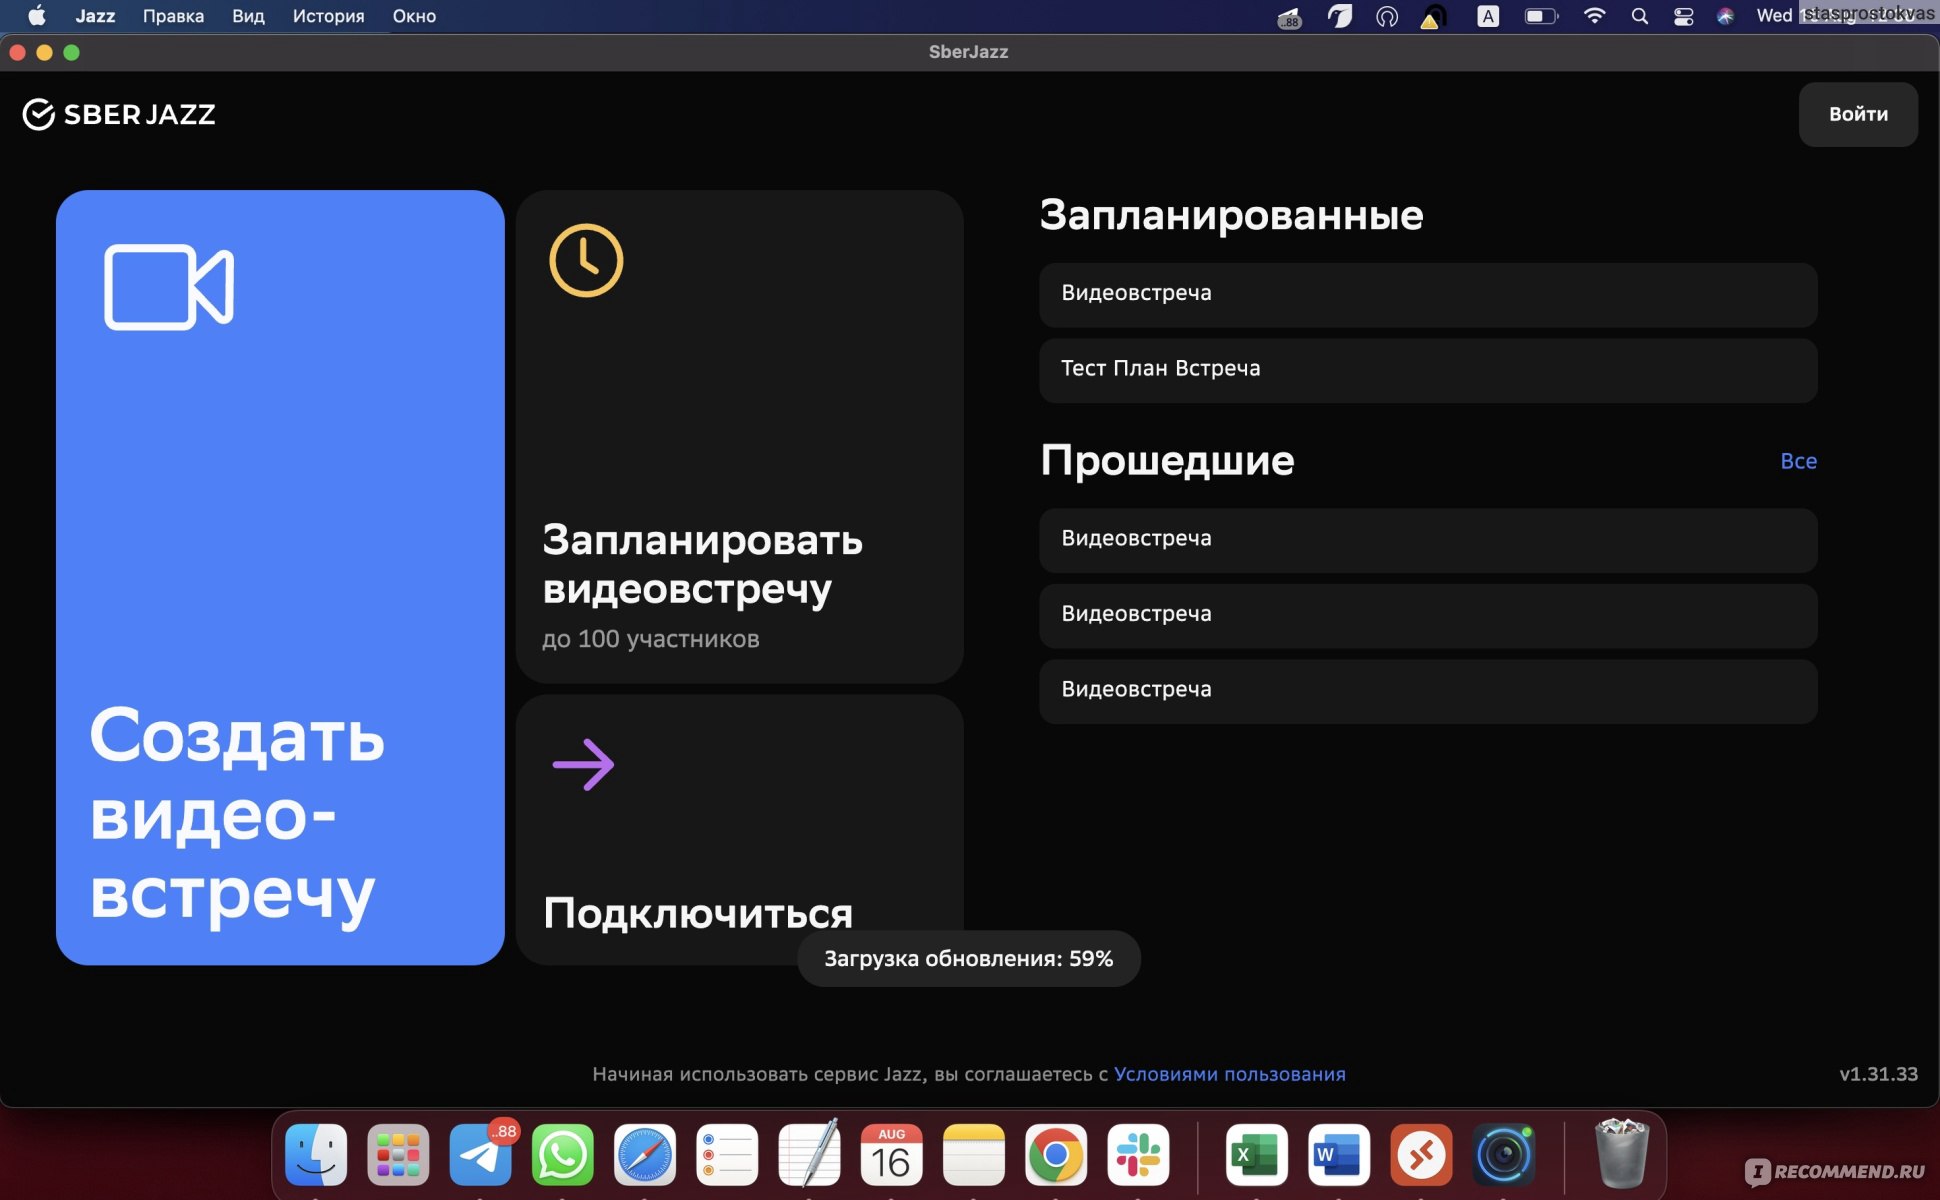Screen dimensions: 1940x1200
Task: Click the Загрузка обновления 59% progress toast
Action: click(x=968, y=958)
